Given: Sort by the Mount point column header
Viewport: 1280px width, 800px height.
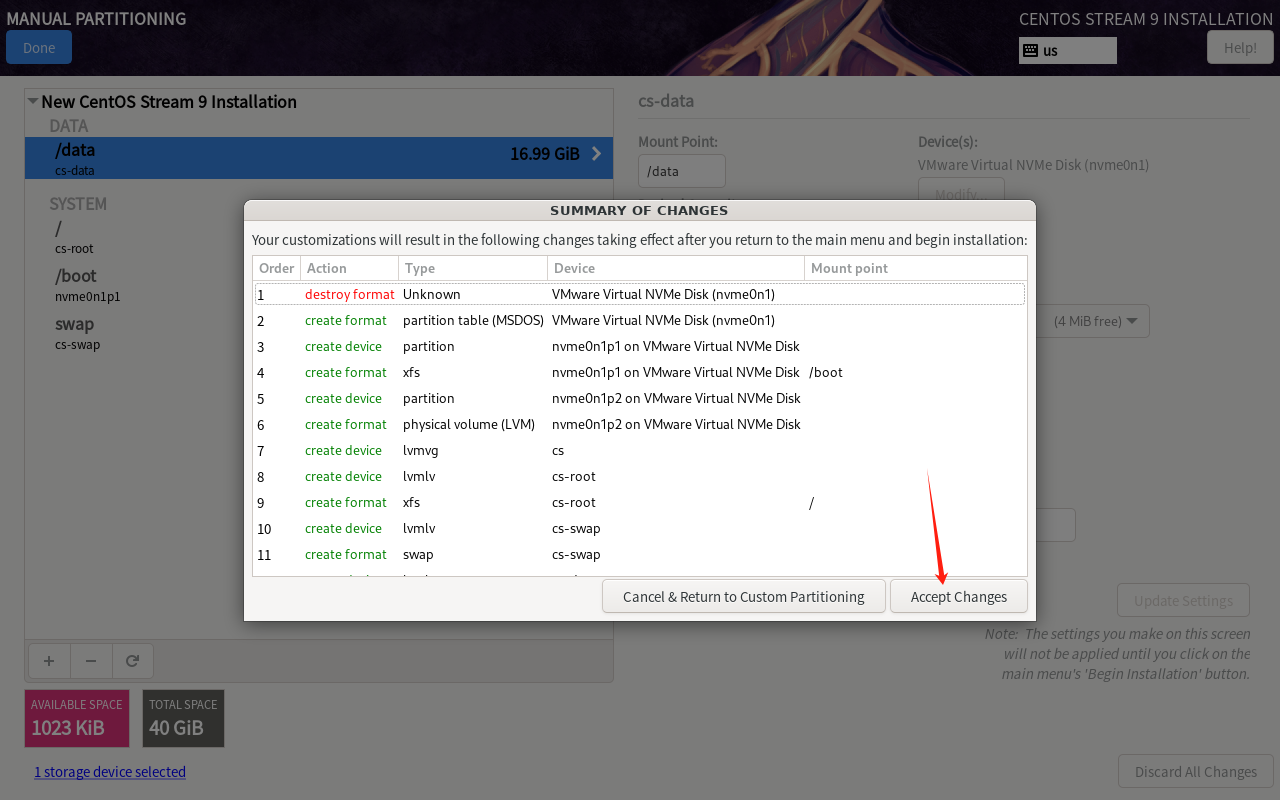Looking at the screenshot, I should 915,268.
